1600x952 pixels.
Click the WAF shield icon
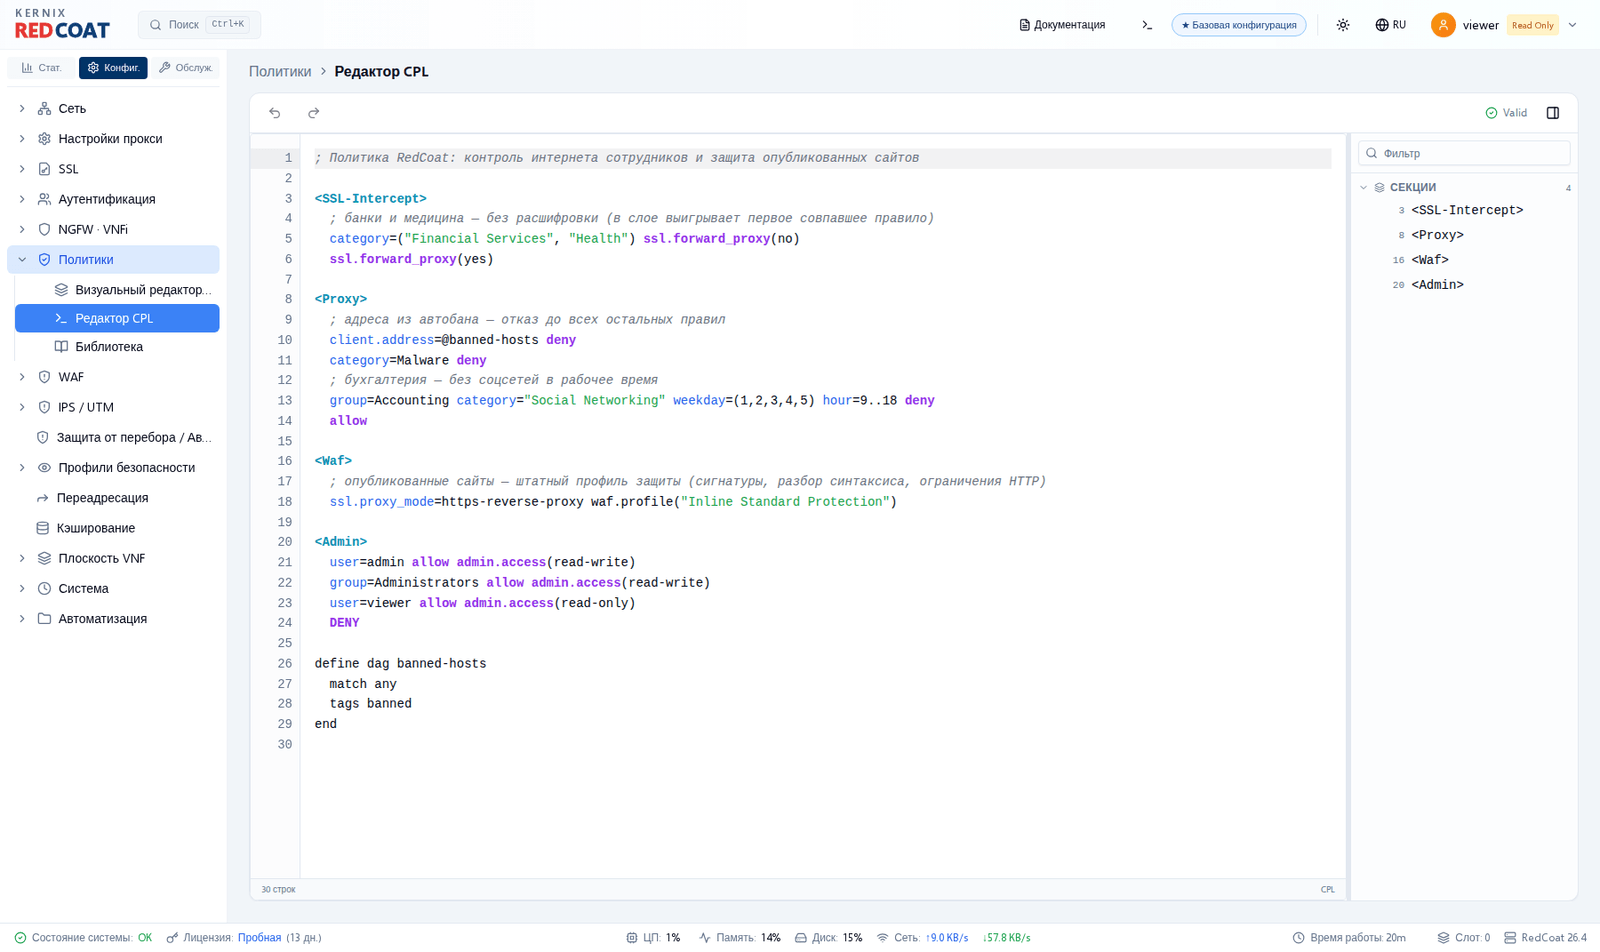44,377
